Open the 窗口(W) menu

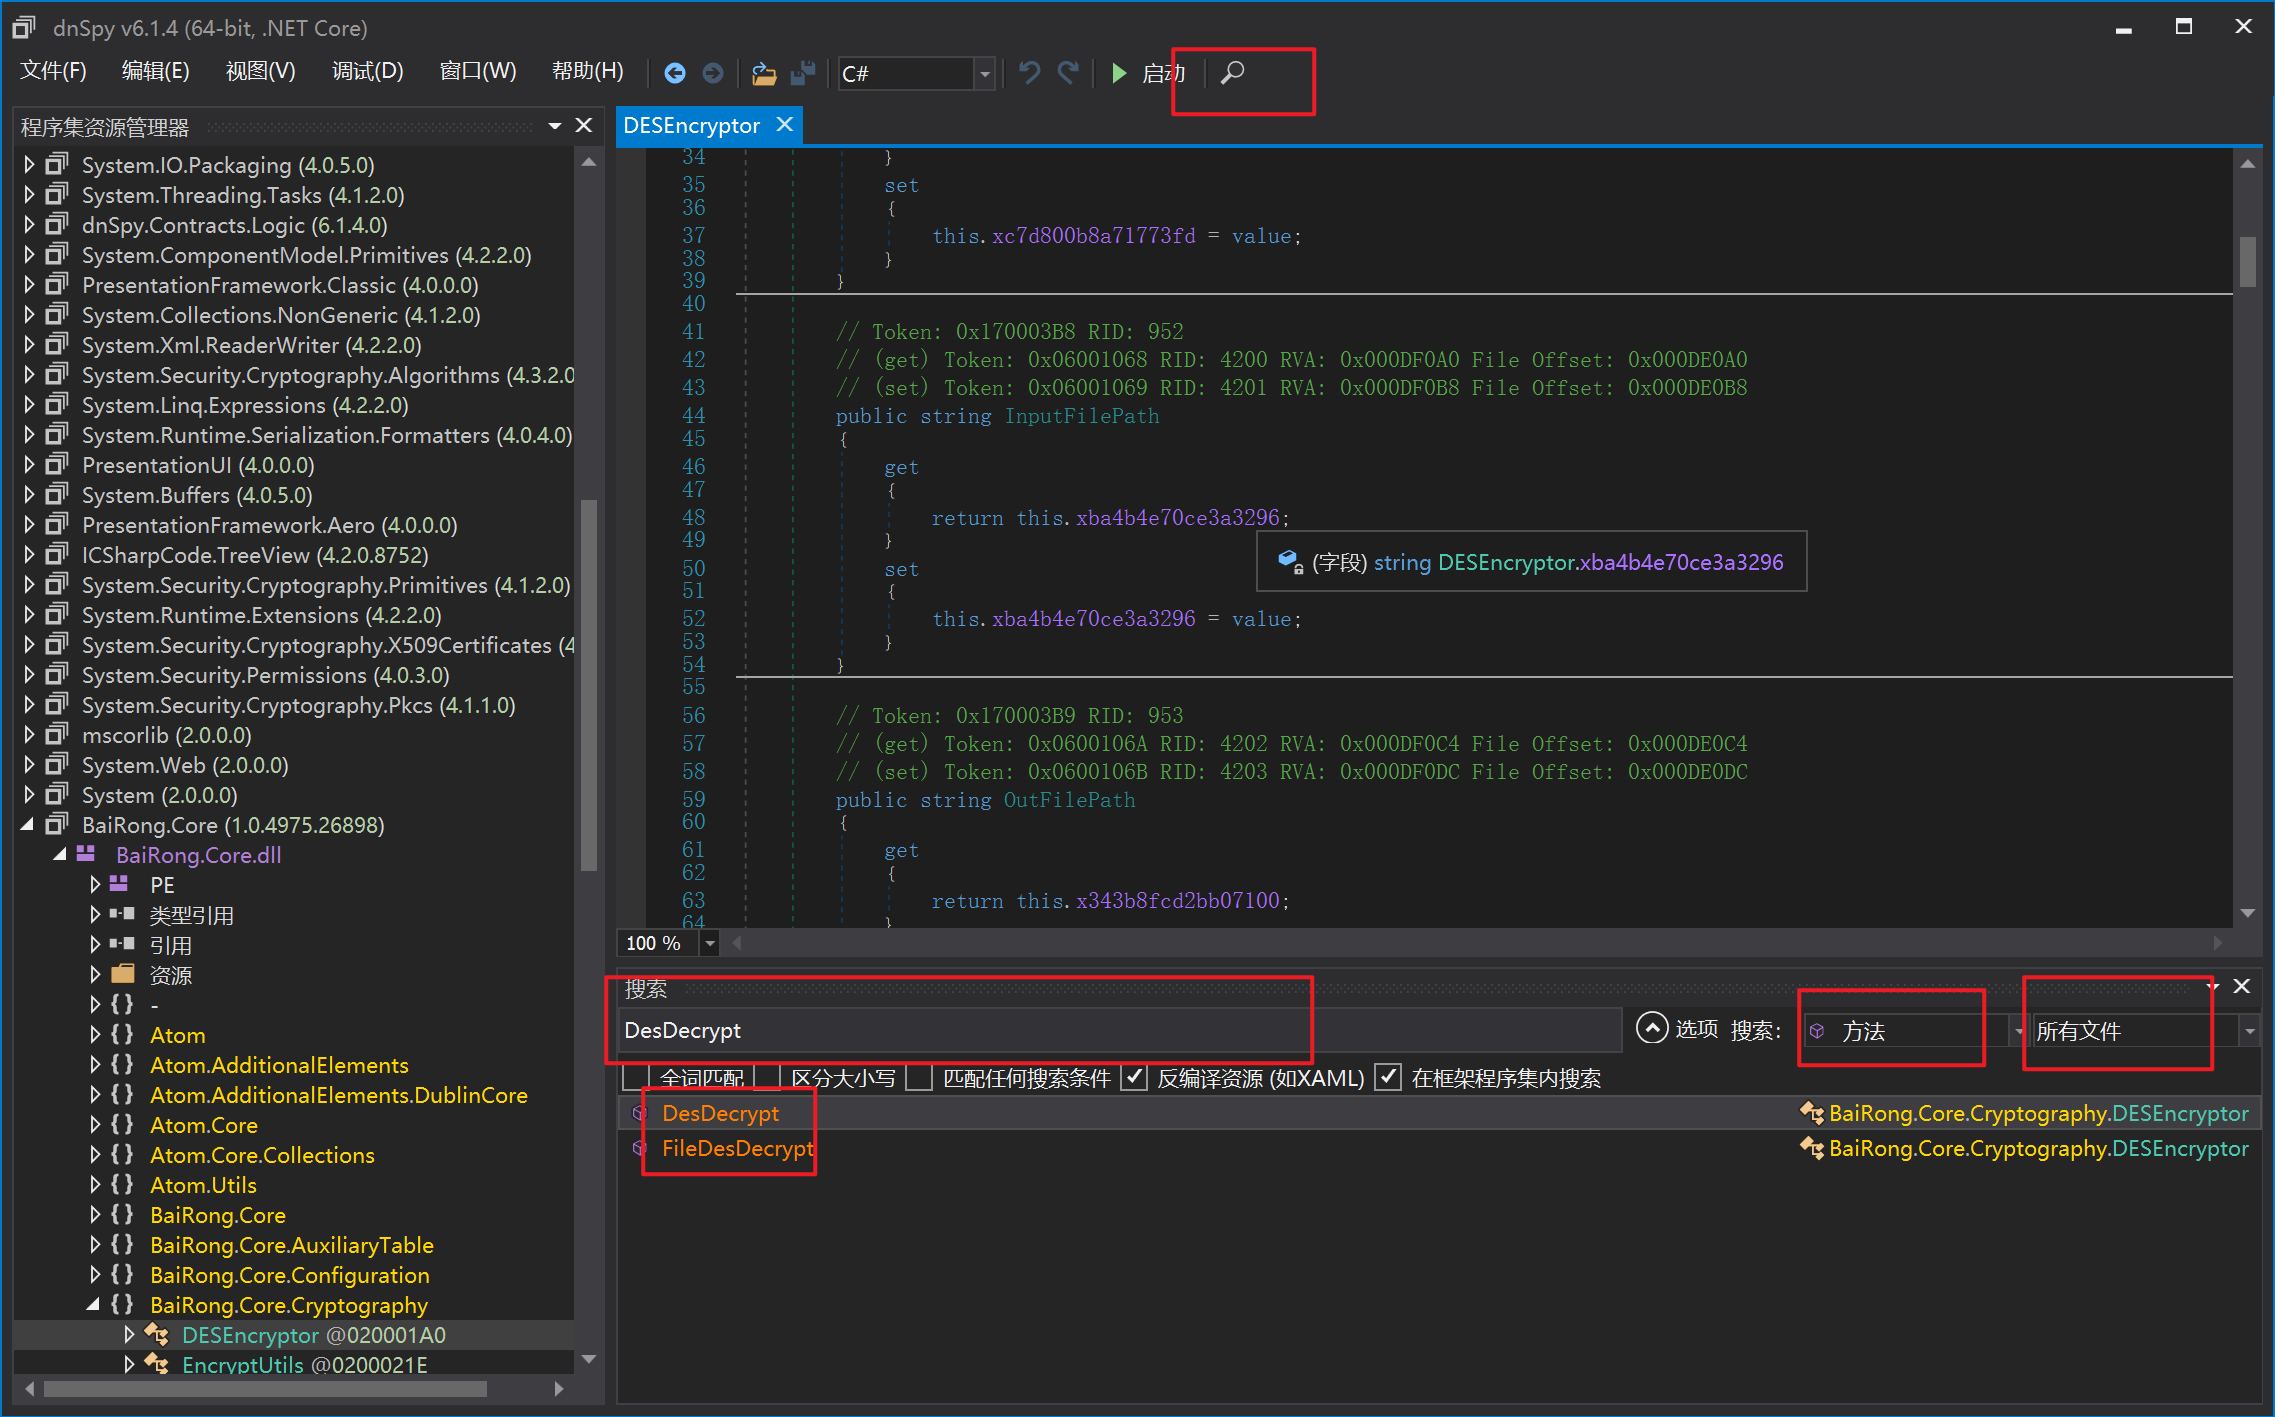click(478, 72)
